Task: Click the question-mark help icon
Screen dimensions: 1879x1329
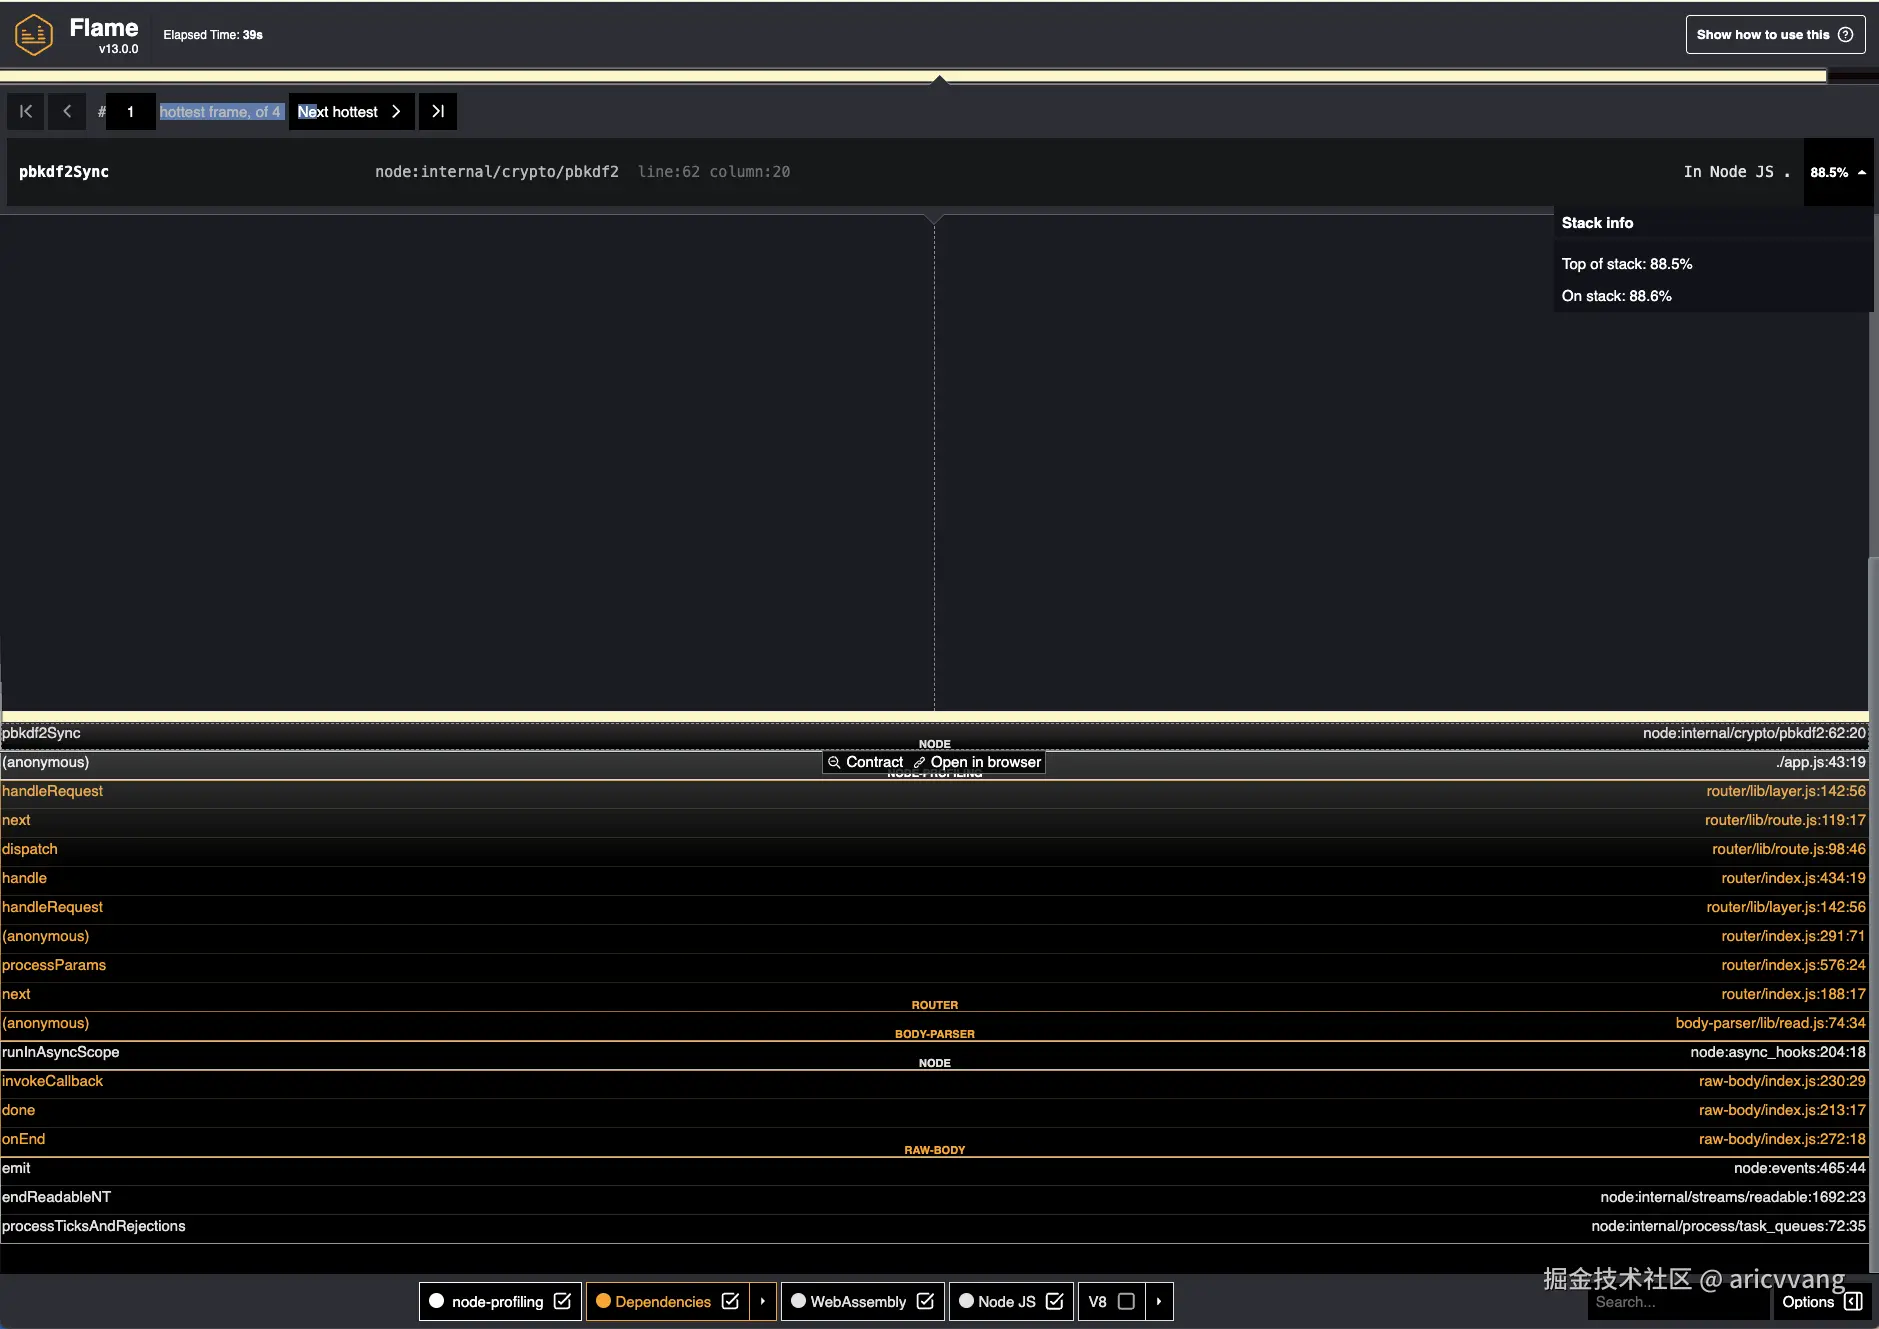Action: click(1845, 33)
